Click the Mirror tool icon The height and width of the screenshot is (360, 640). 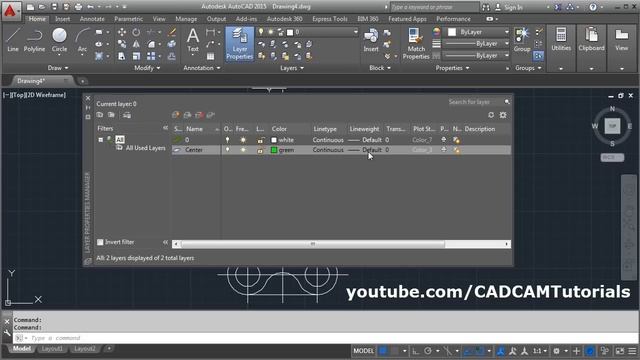(136, 44)
